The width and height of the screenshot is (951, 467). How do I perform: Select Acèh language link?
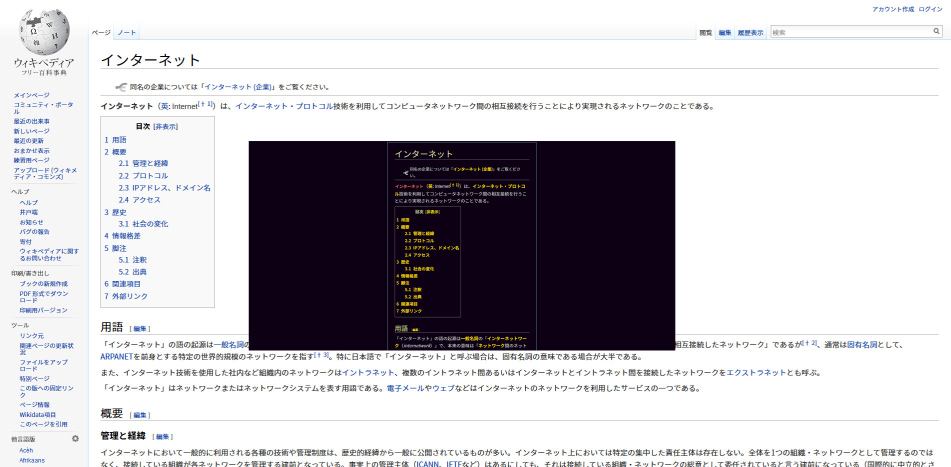tap(26, 451)
